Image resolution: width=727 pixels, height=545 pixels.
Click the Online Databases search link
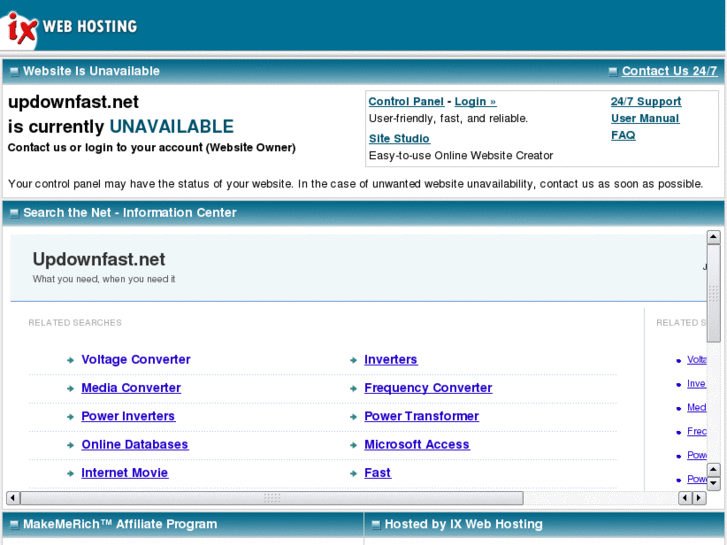click(135, 444)
